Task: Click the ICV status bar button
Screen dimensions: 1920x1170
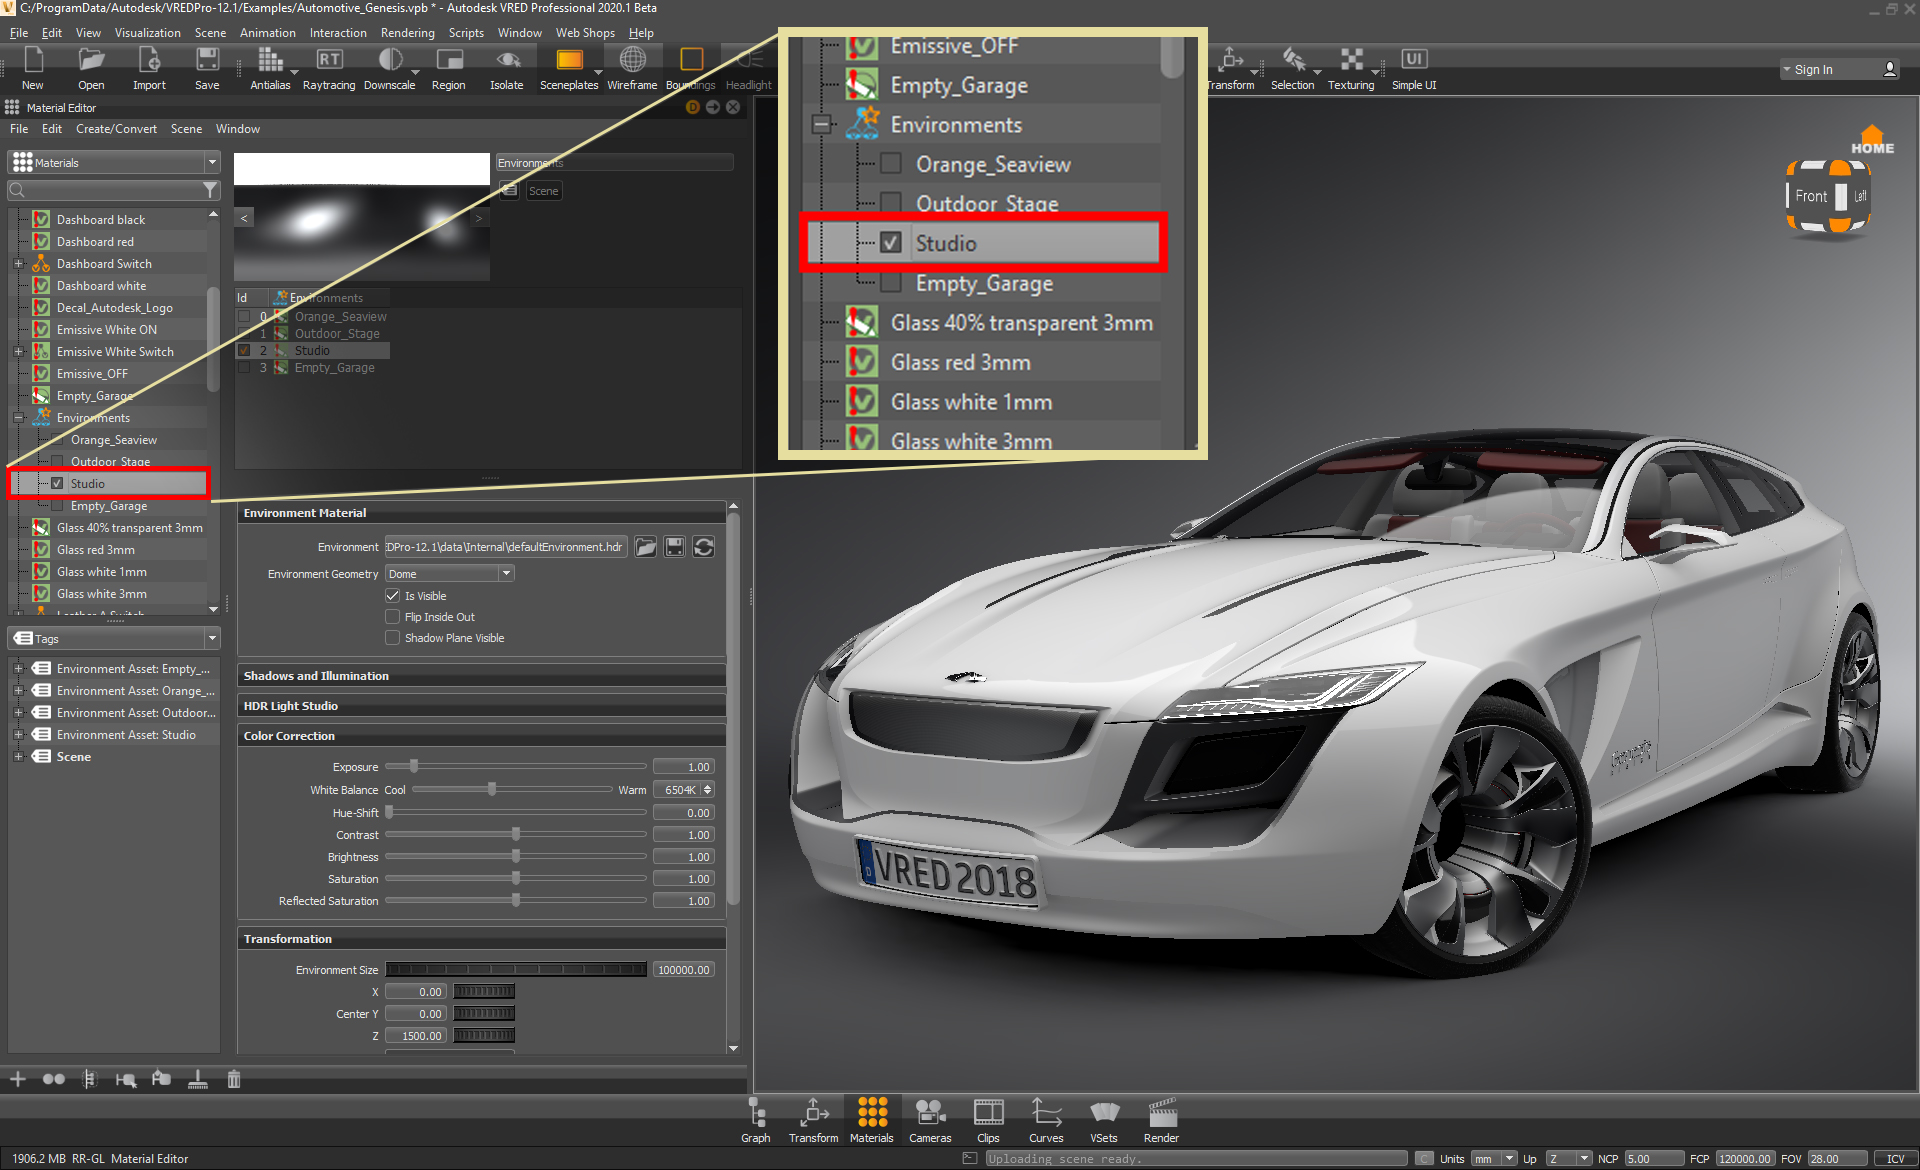Action: (x=1895, y=1159)
